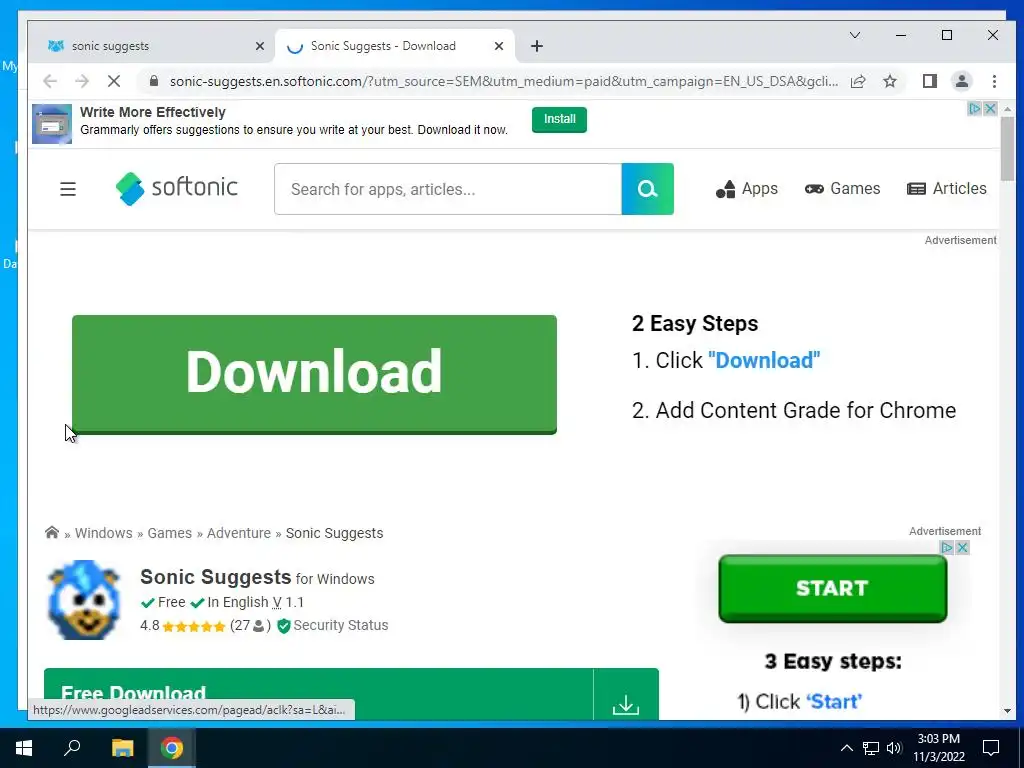Close the START sidebar ad with X

point(962,547)
